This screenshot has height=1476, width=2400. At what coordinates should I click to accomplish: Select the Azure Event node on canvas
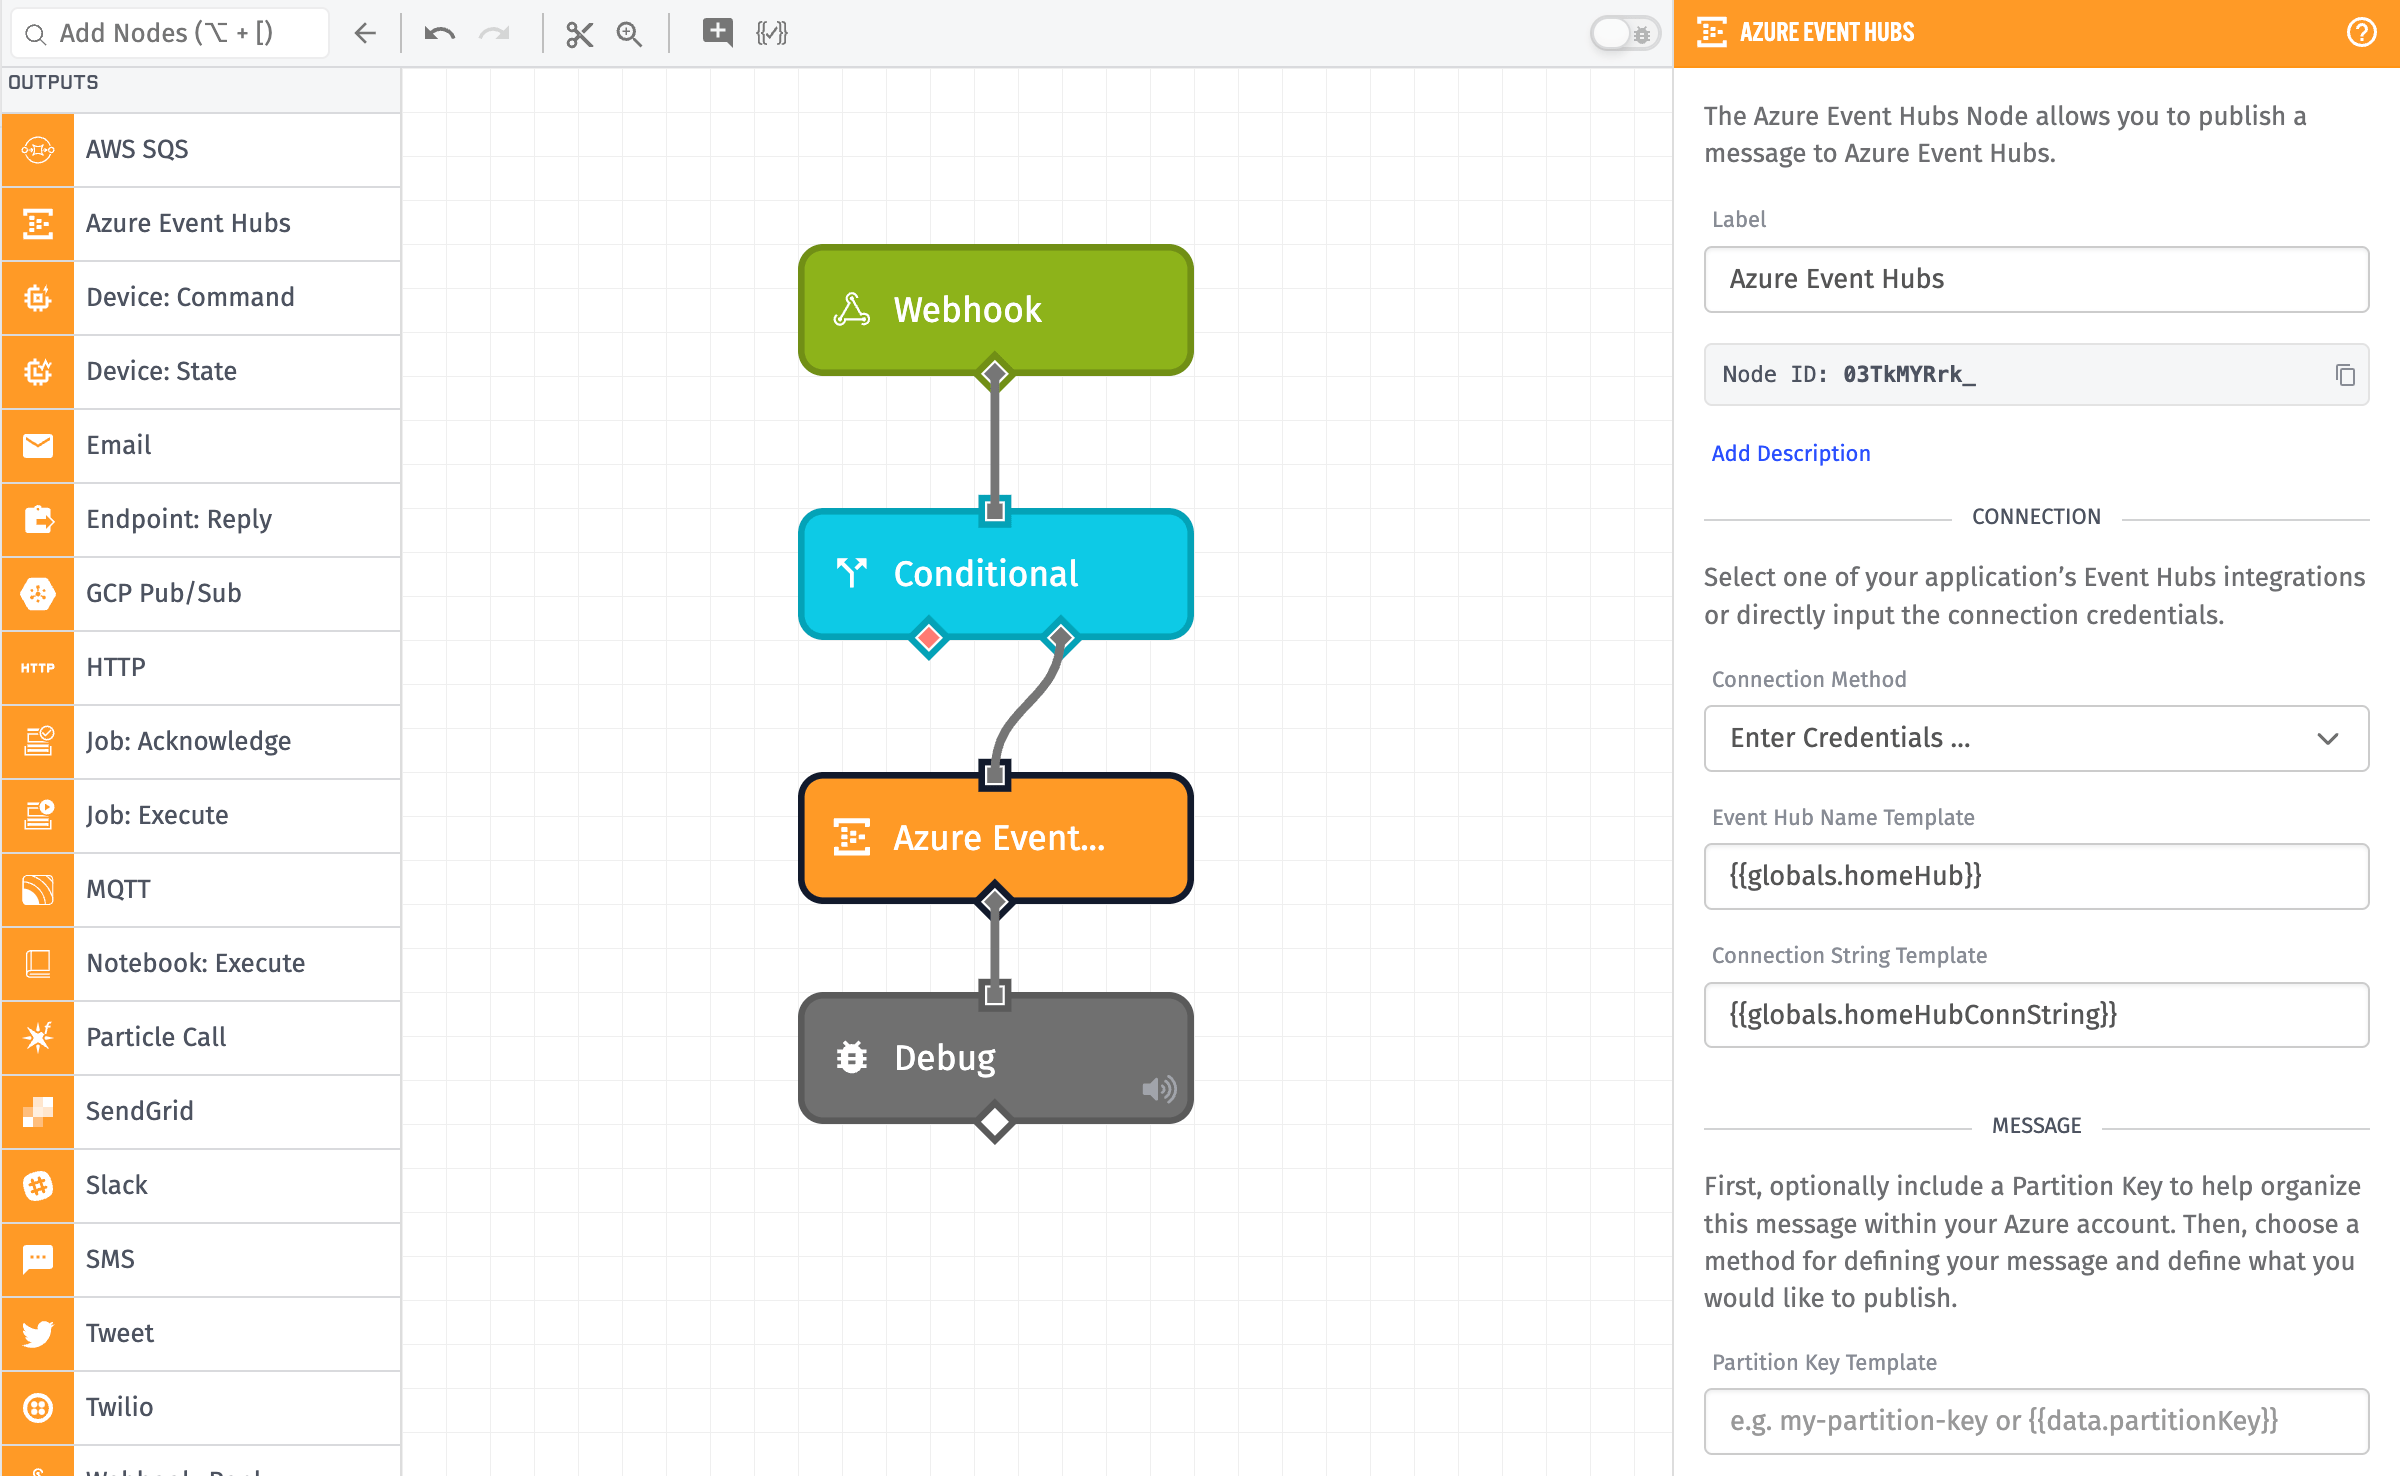(x=995, y=838)
